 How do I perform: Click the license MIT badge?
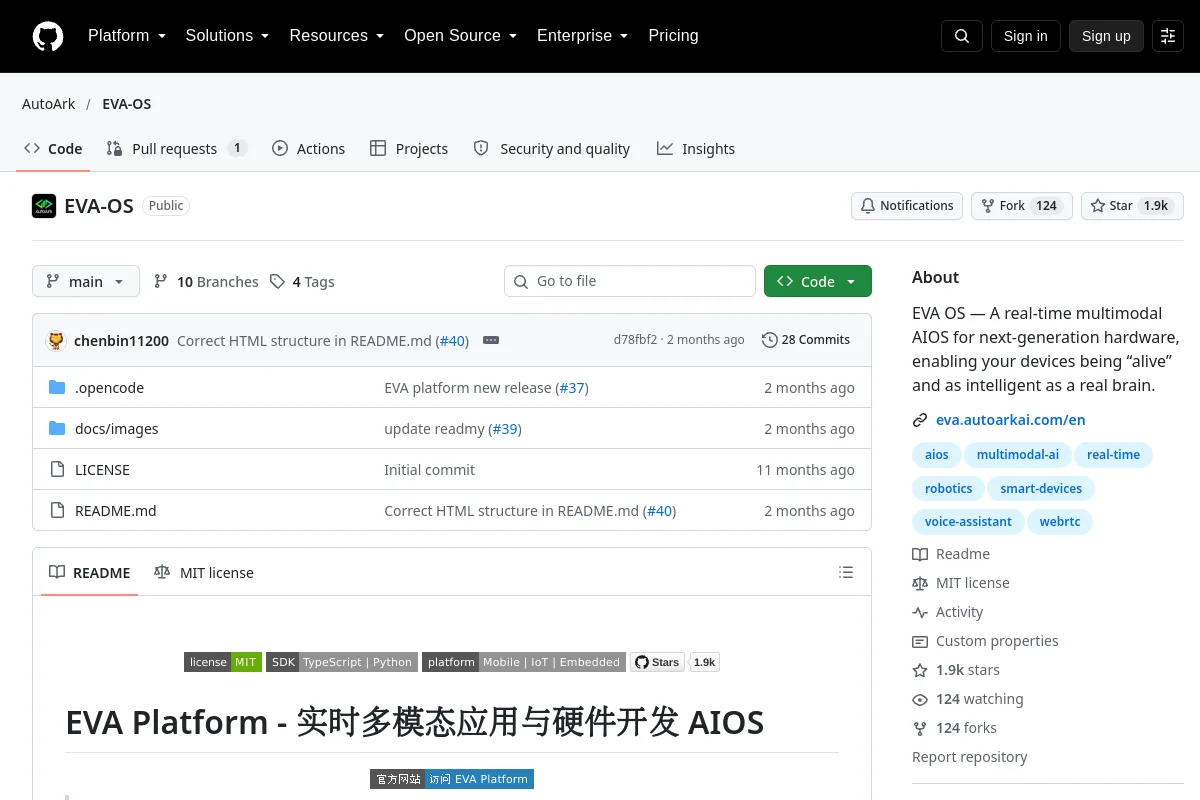[223, 662]
